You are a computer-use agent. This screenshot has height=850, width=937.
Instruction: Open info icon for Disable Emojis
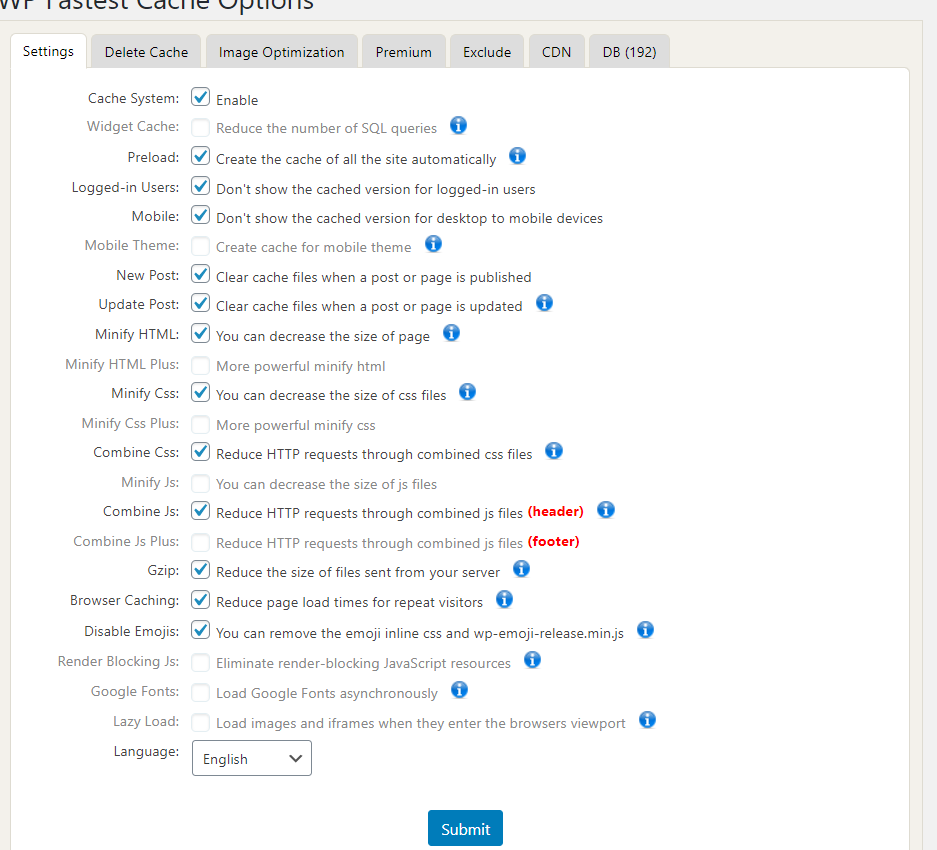pyautogui.click(x=645, y=630)
